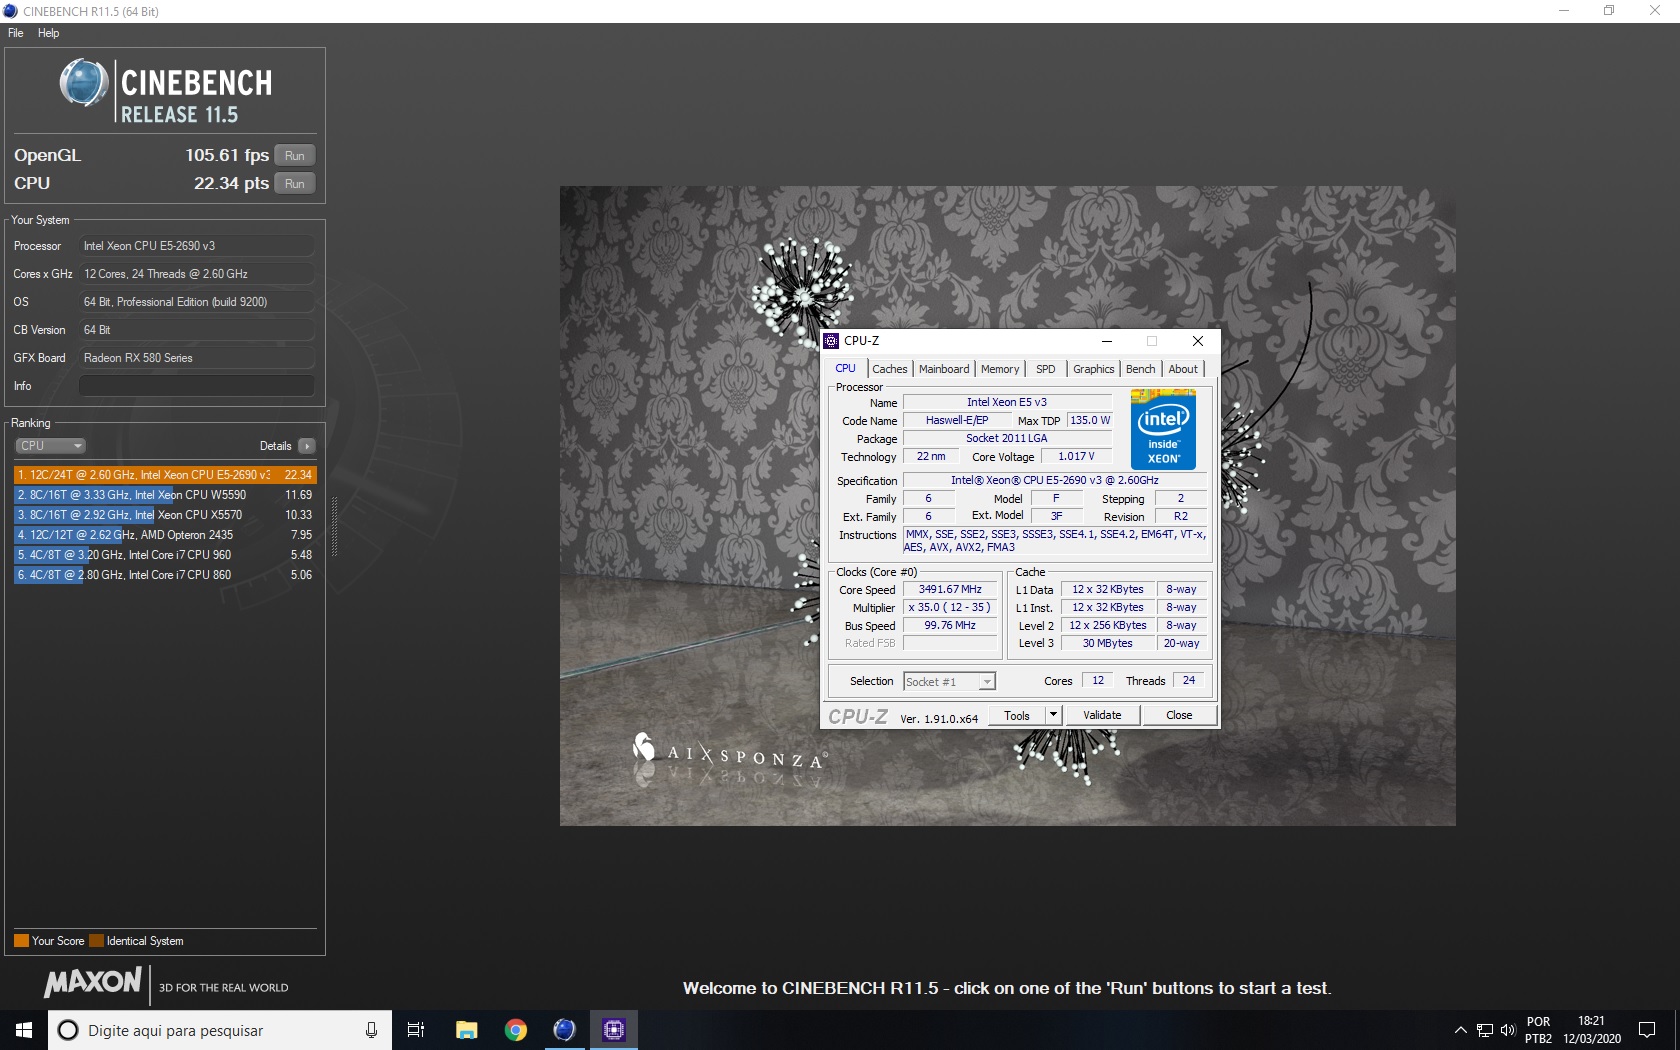Click the Multiplier value x 35.0
The height and width of the screenshot is (1050, 1680).
(x=950, y=608)
